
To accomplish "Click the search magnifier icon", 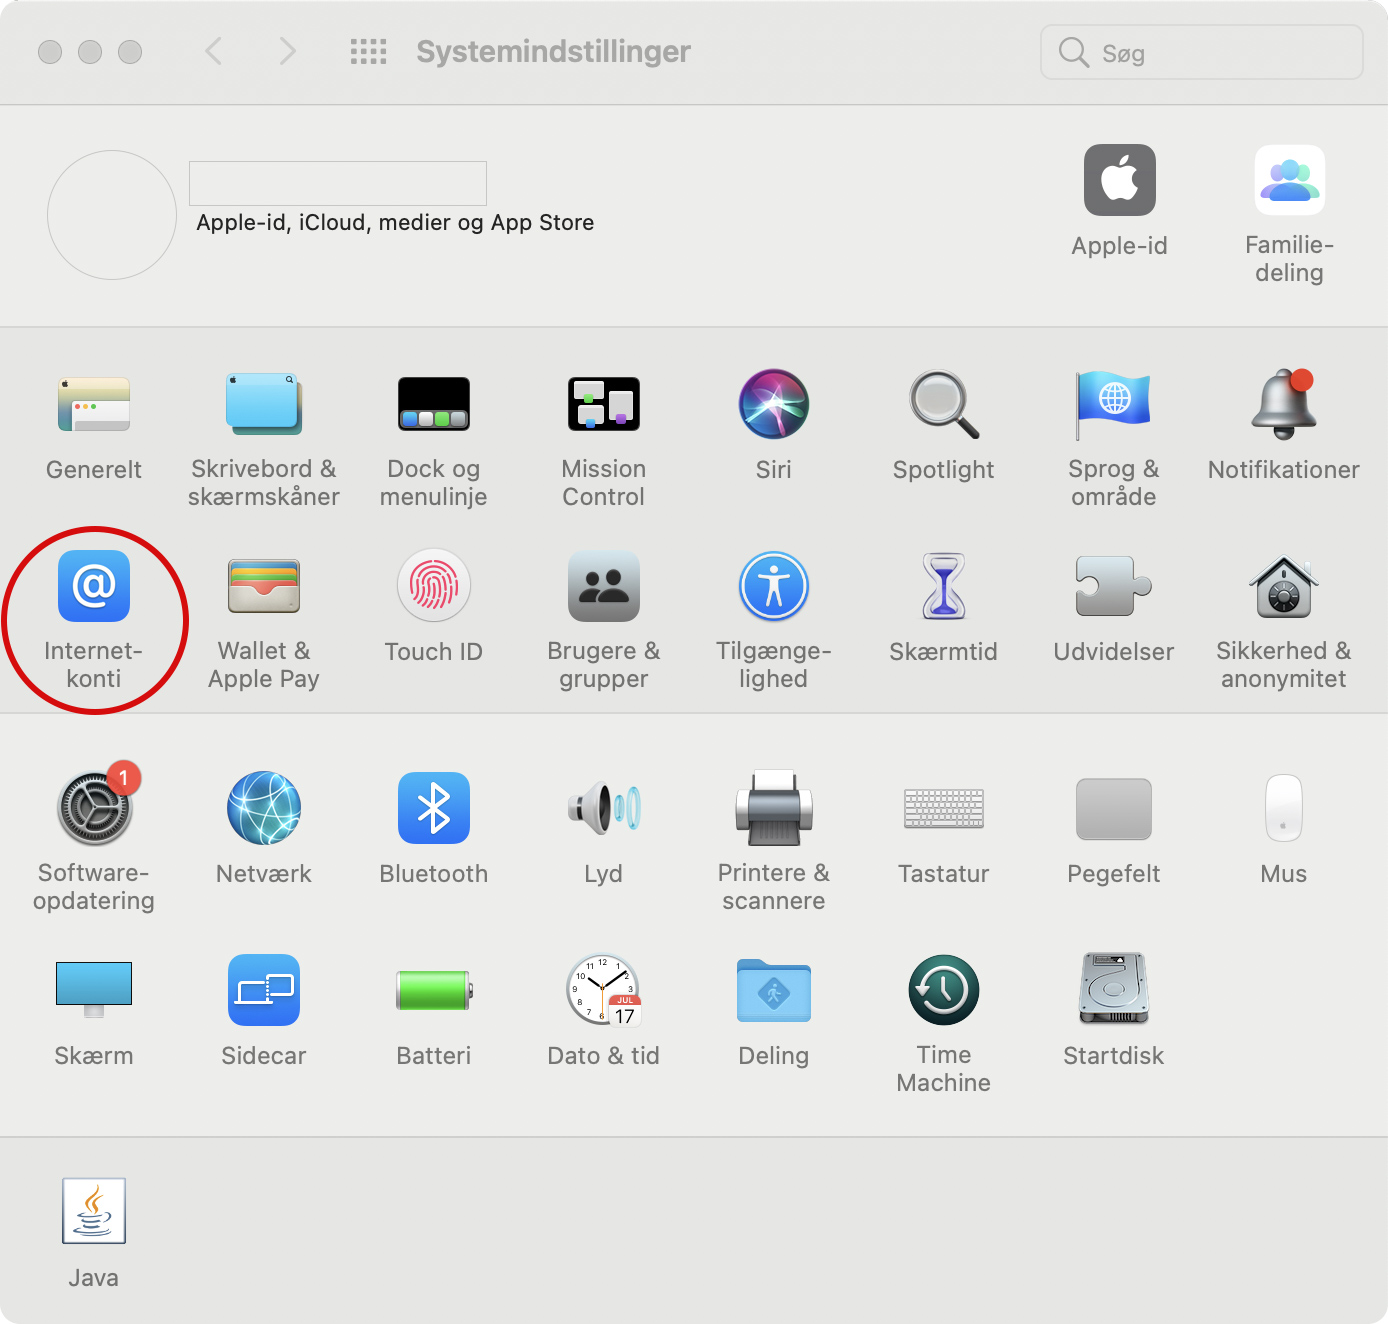I will click(x=1073, y=52).
